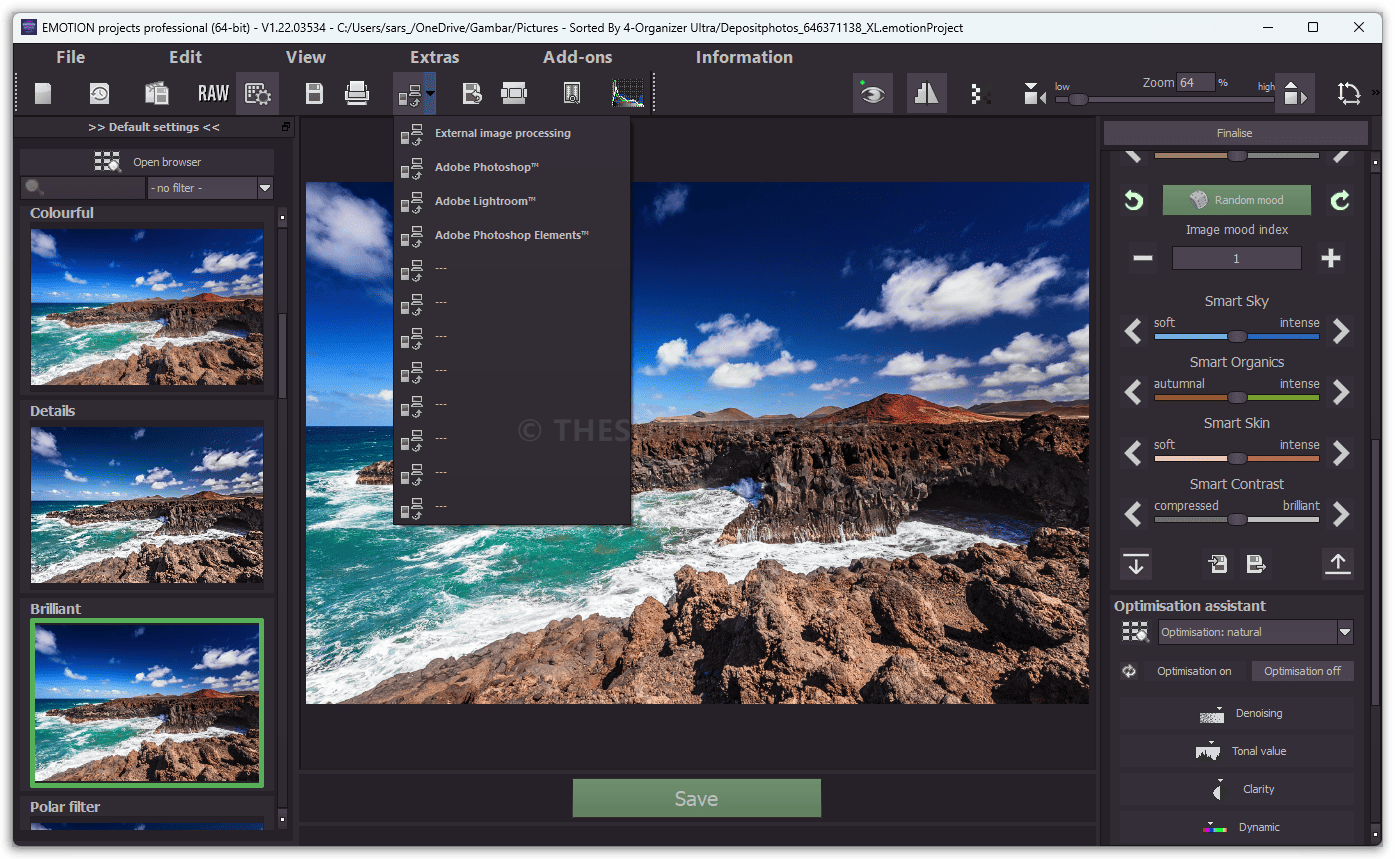Turn Optimisation on
This screenshot has width=1395, height=859.
coord(1194,671)
